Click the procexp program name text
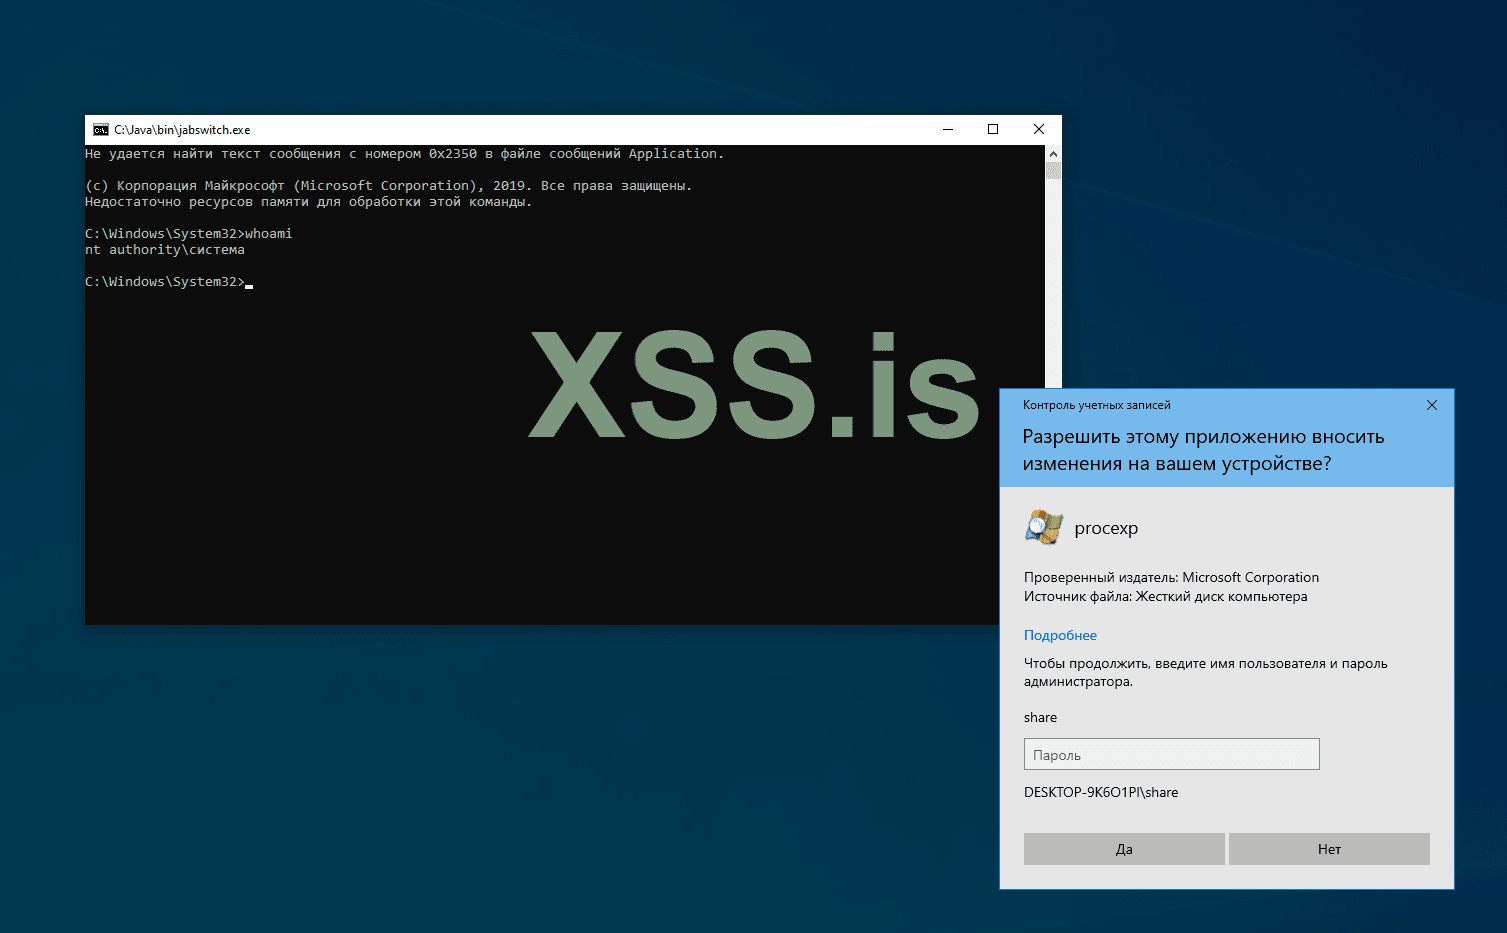 coord(1106,528)
